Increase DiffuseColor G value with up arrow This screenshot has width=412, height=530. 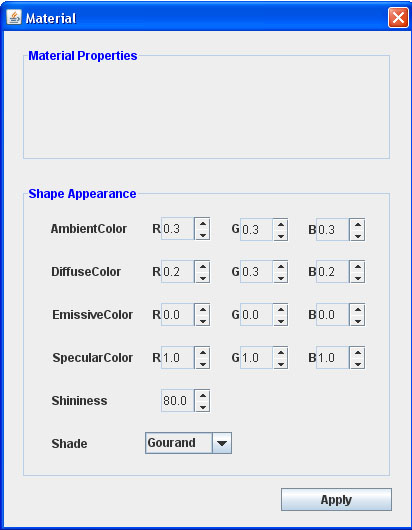pos(281,266)
